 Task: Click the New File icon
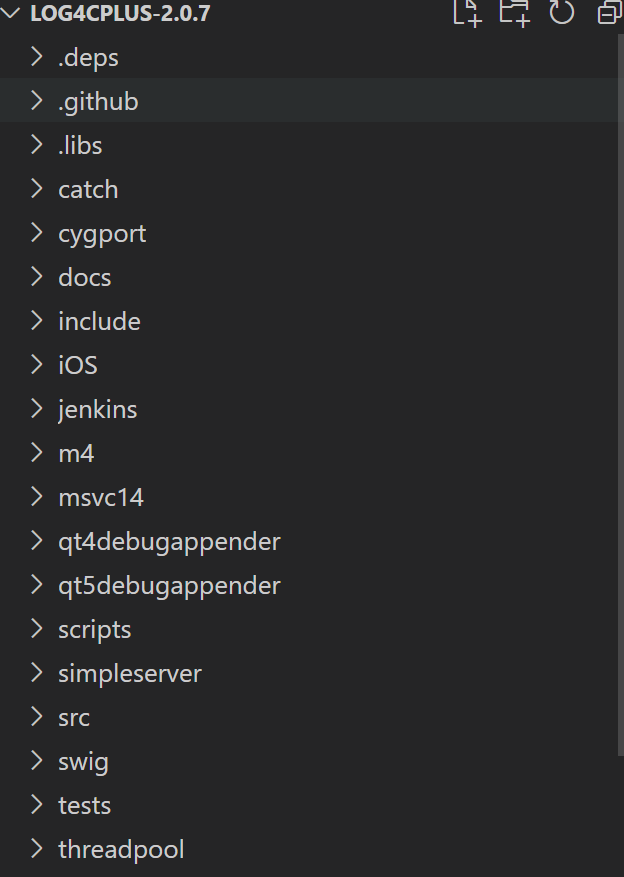pyautogui.click(x=466, y=14)
